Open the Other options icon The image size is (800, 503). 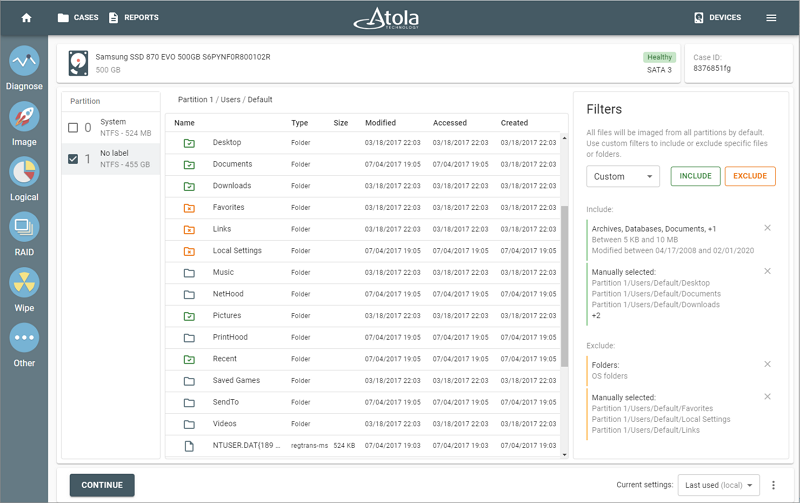[24, 338]
